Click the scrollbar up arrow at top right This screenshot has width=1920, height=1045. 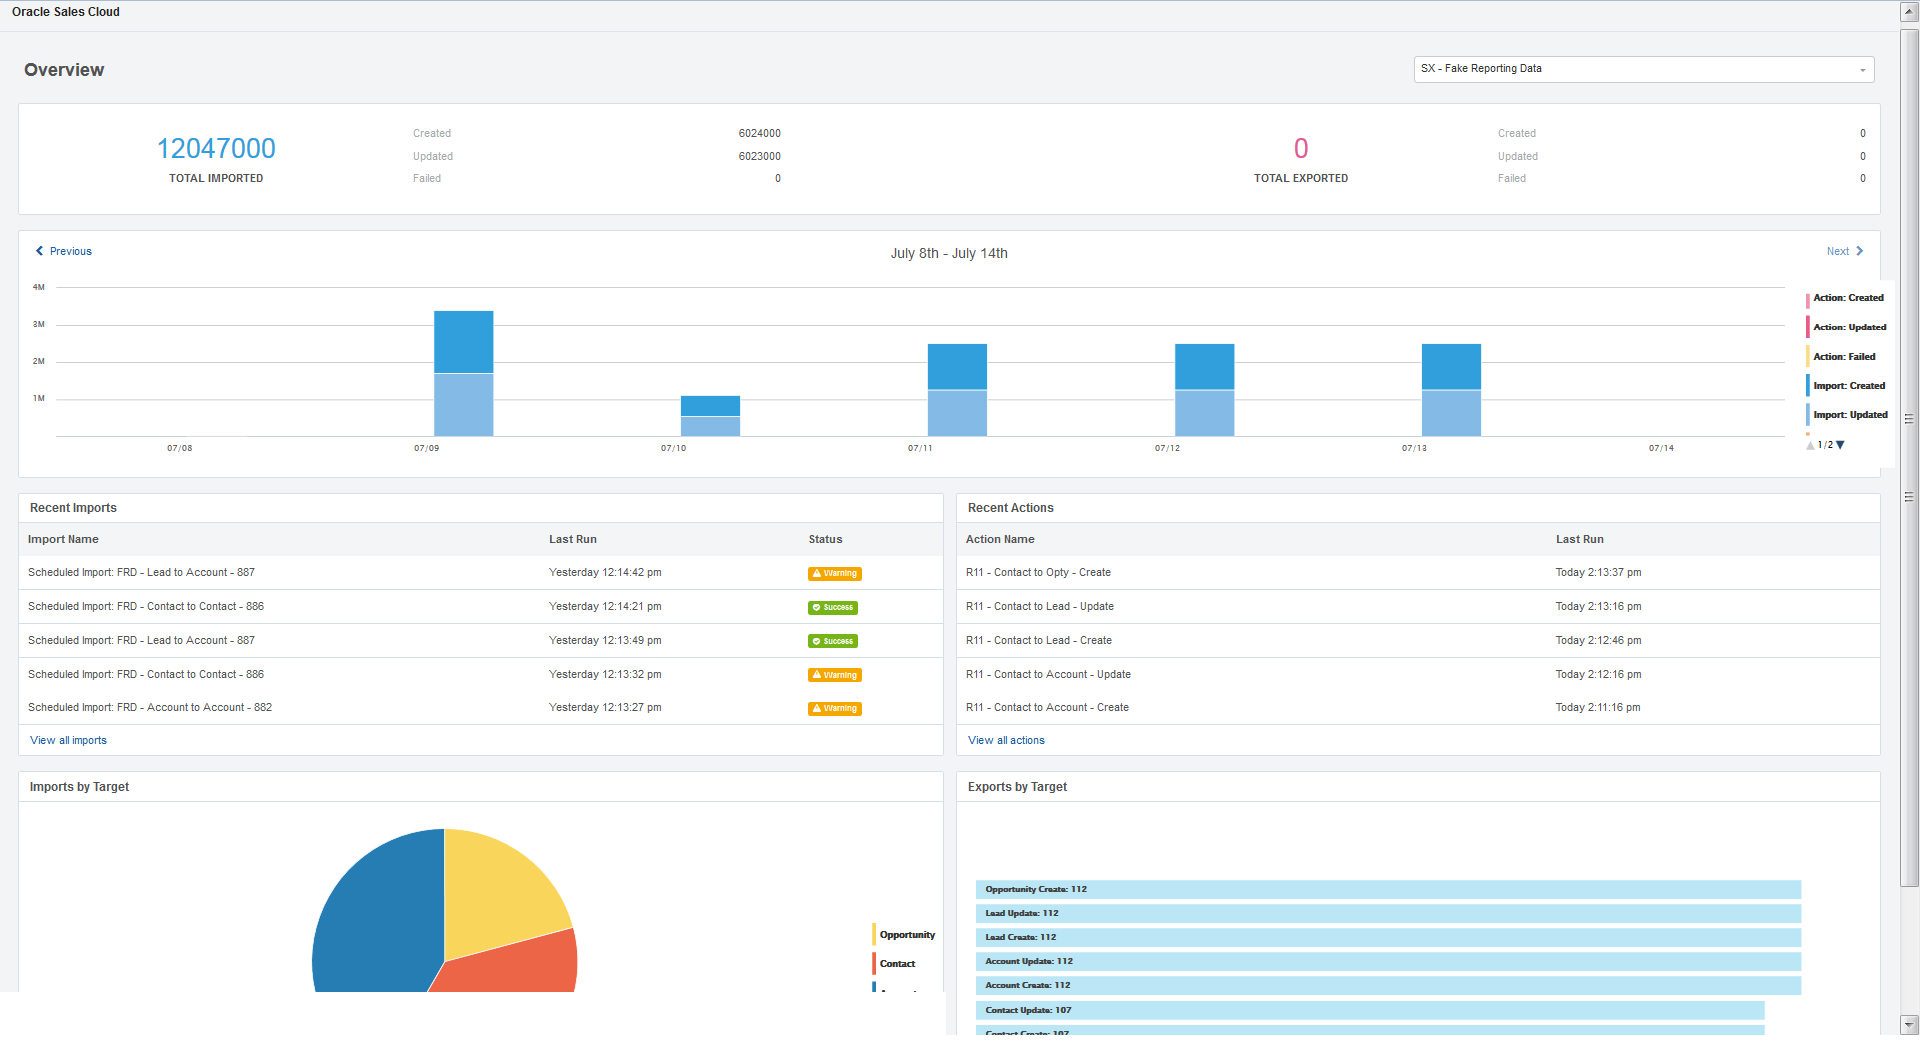[x=1907, y=12]
